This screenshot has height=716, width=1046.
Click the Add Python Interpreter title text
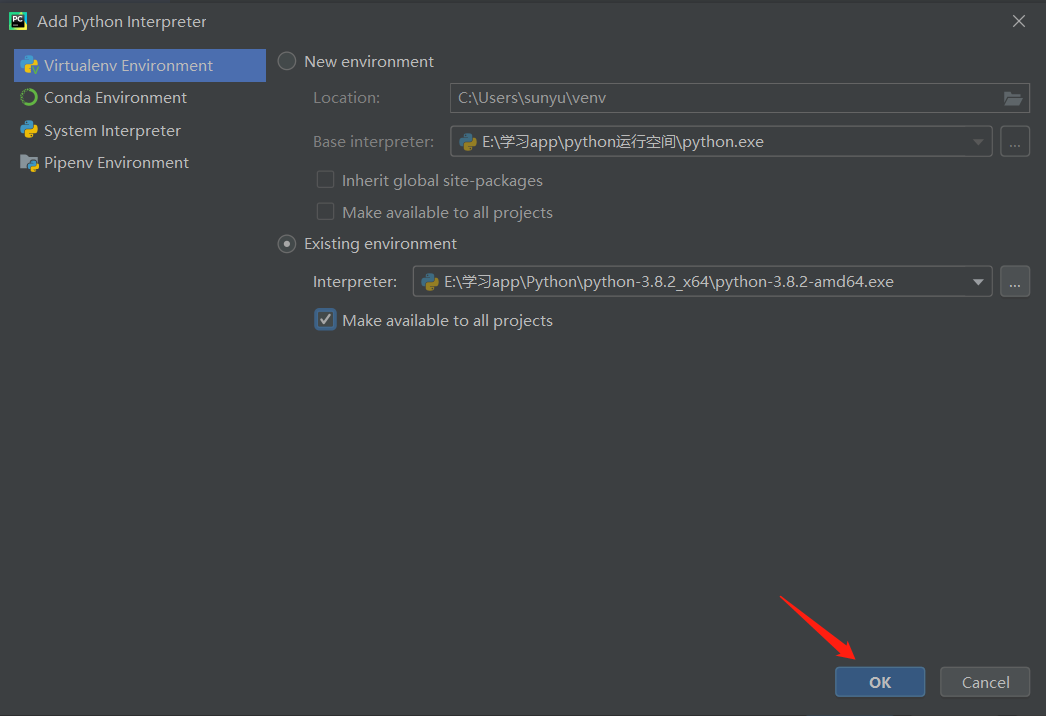click(x=121, y=21)
